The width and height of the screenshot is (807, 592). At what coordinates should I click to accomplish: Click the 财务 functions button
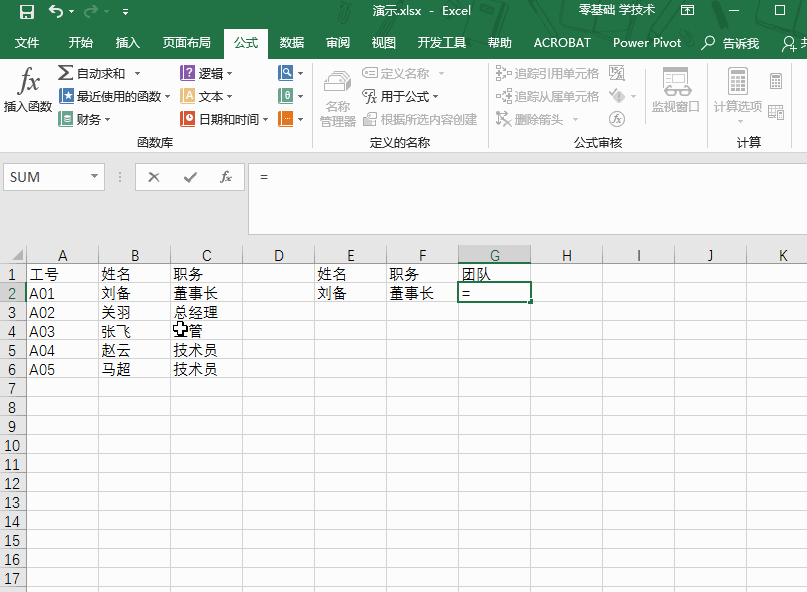(x=84, y=119)
